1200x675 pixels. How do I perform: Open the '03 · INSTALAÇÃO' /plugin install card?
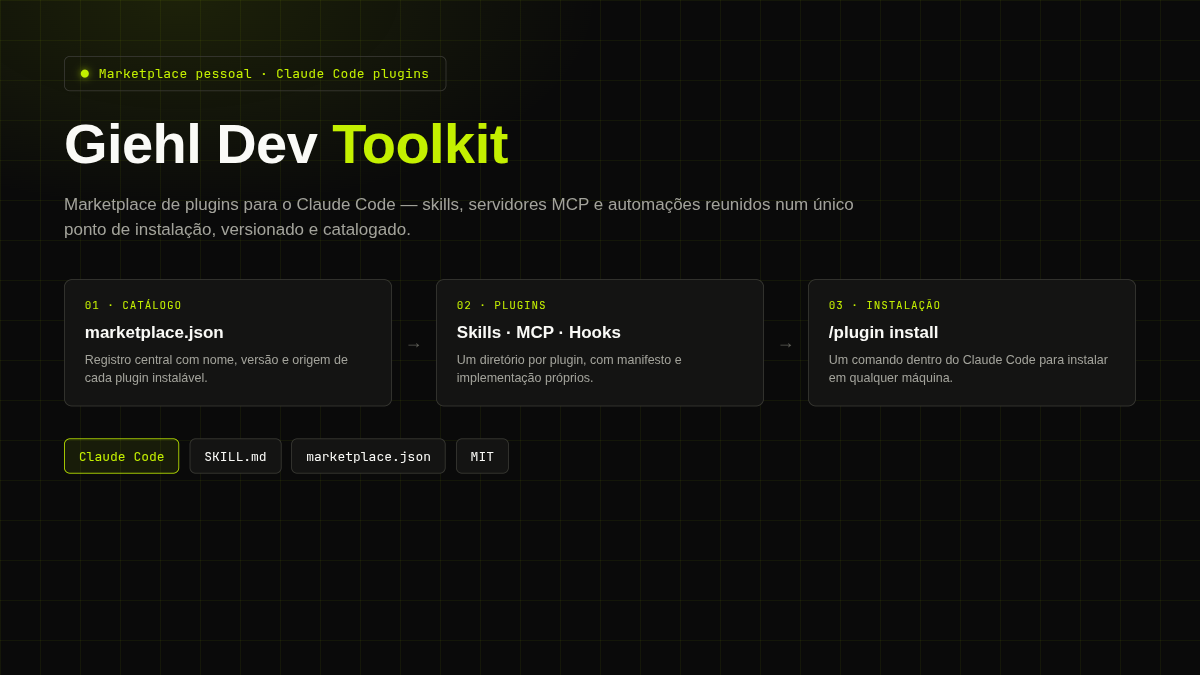[x=972, y=343]
